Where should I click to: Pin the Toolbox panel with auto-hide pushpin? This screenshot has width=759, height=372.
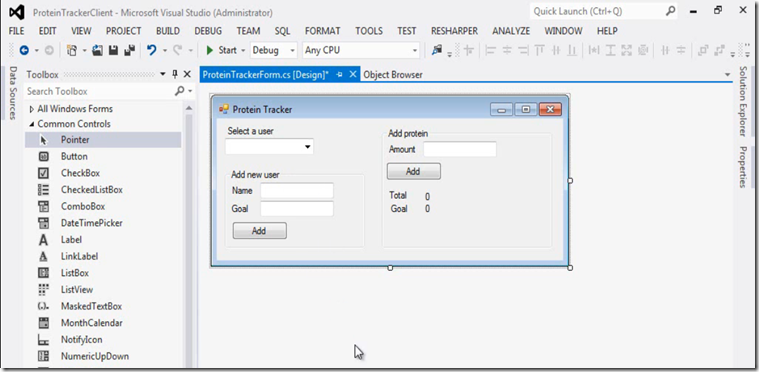175,74
